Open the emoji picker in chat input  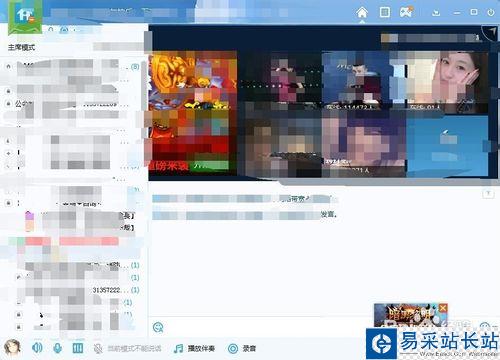158,327
